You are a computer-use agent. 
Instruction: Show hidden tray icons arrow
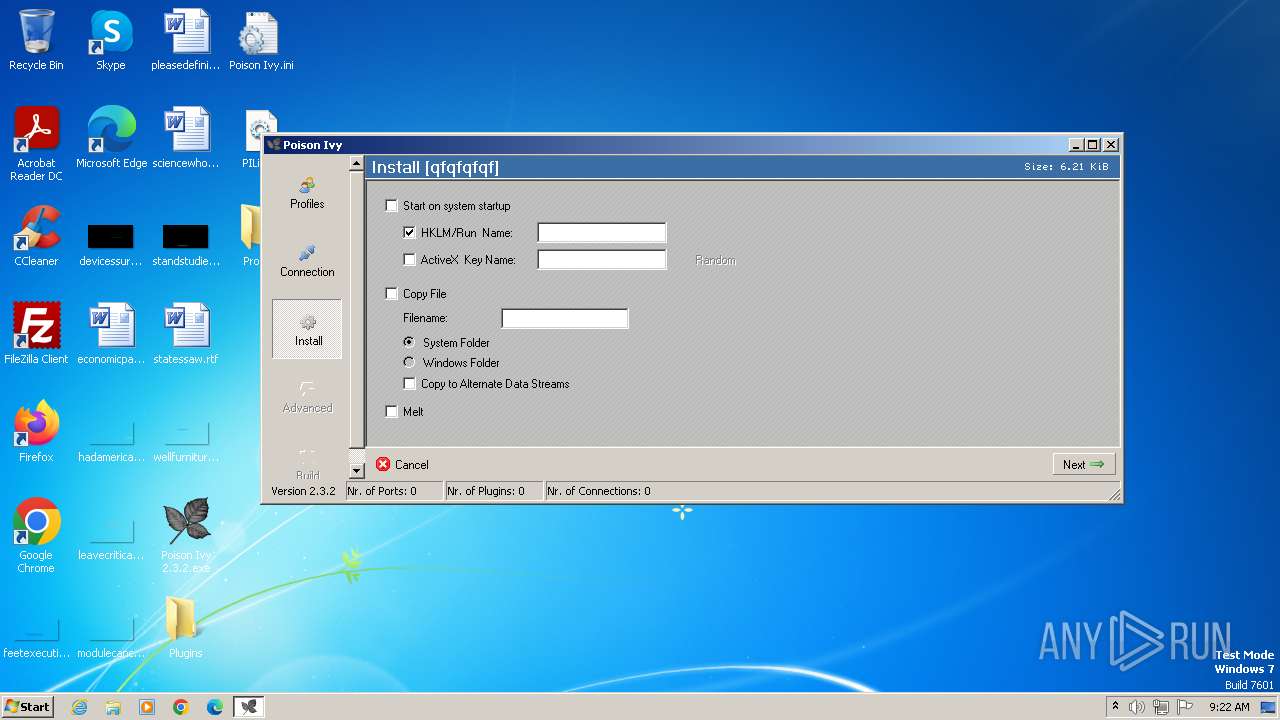1115,706
